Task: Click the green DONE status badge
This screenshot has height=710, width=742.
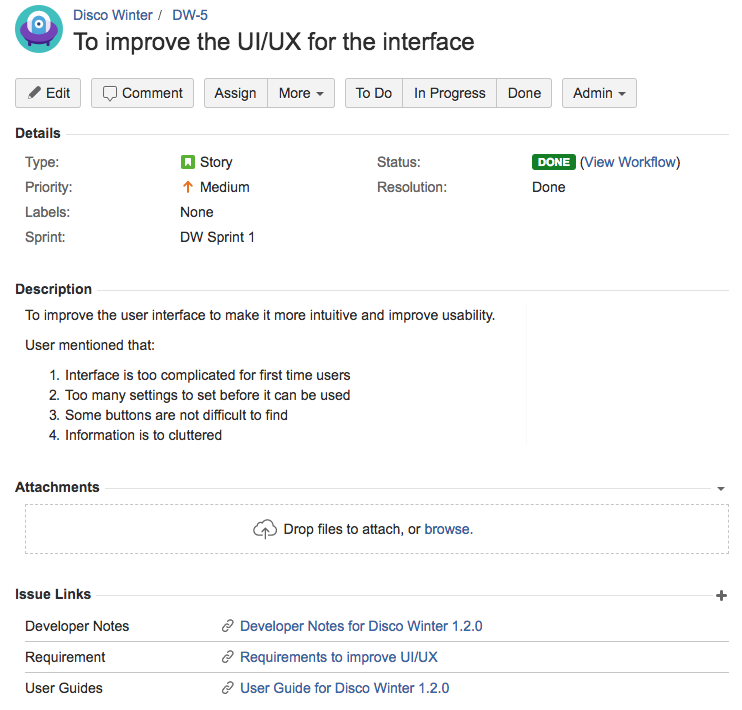Action: 553,162
